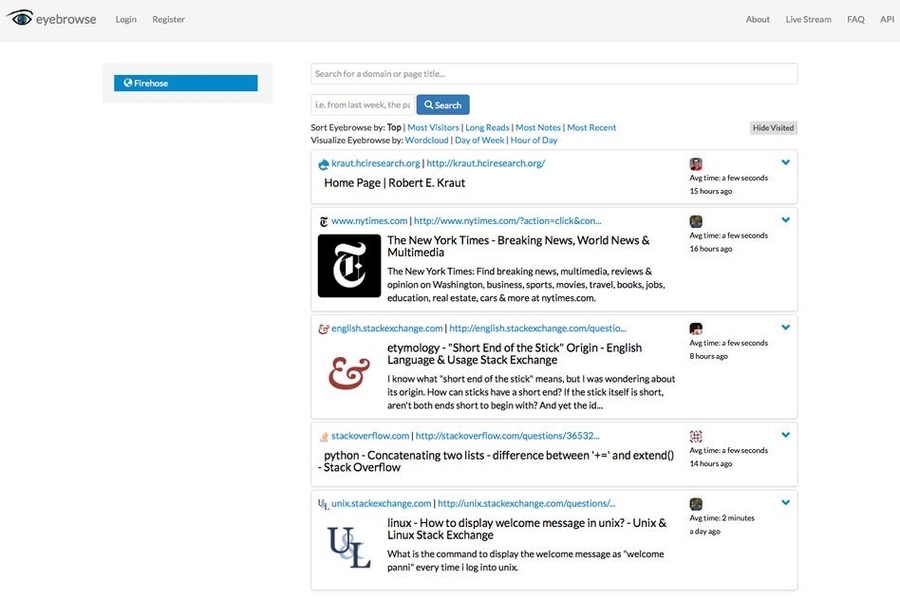This screenshot has width=900, height=600.
Task: Expand details for the New York Times entry
Action: tap(786, 220)
